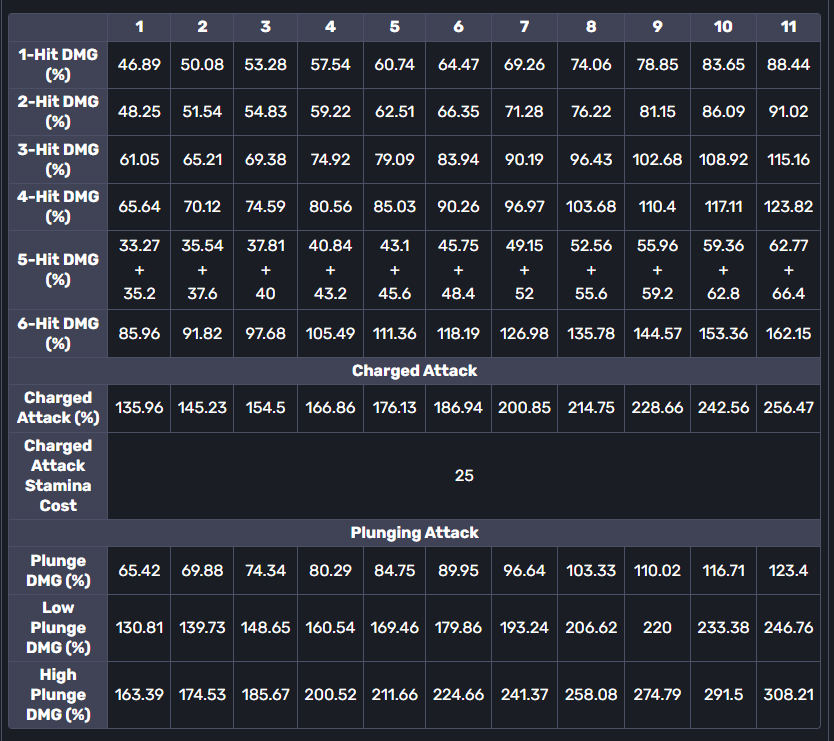Click the Charged Attack value 154.5
The width and height of the screenshot is (834, 741).
[265, 407]
